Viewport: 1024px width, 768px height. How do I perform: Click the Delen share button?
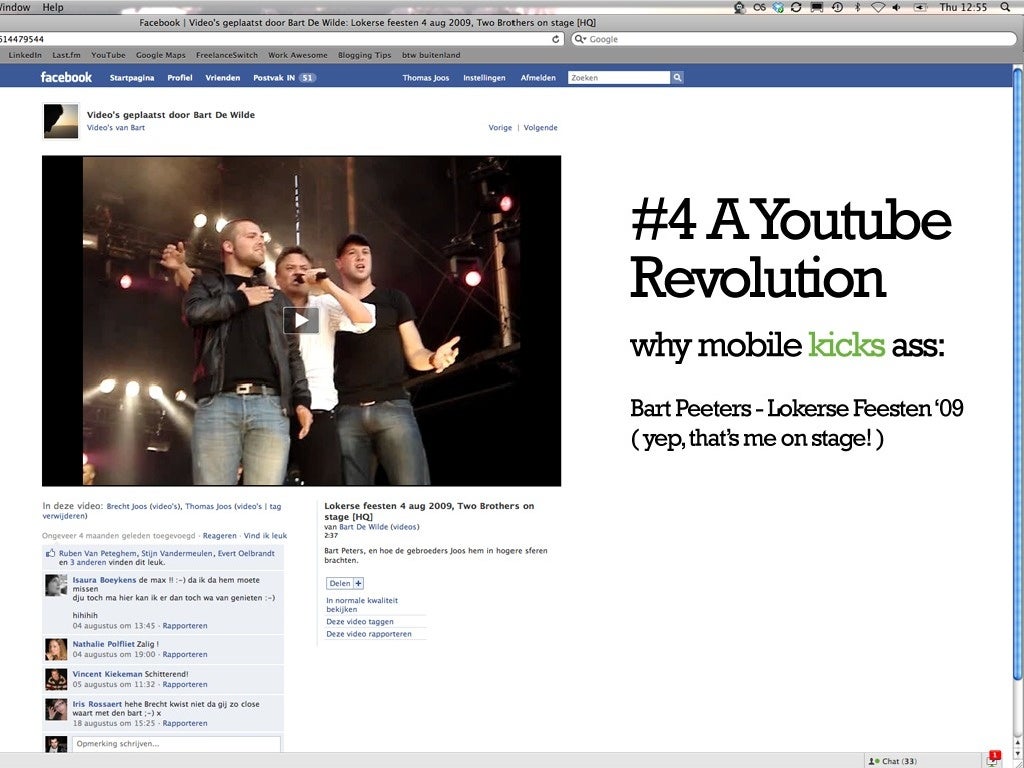point(340,583)
